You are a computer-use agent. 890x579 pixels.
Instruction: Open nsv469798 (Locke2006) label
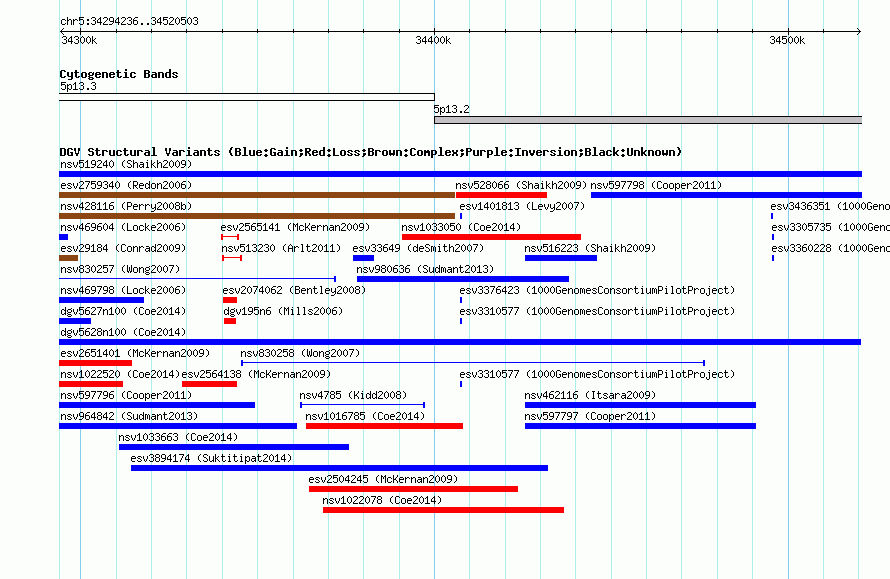pos(123,290)
